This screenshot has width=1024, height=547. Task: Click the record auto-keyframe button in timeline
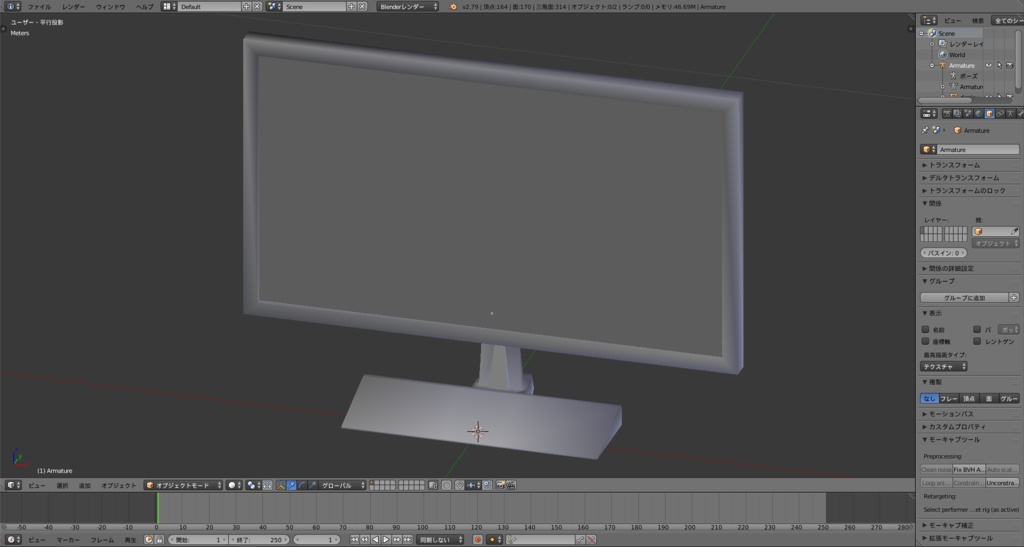pyautogui.click(x=477, y=540)
